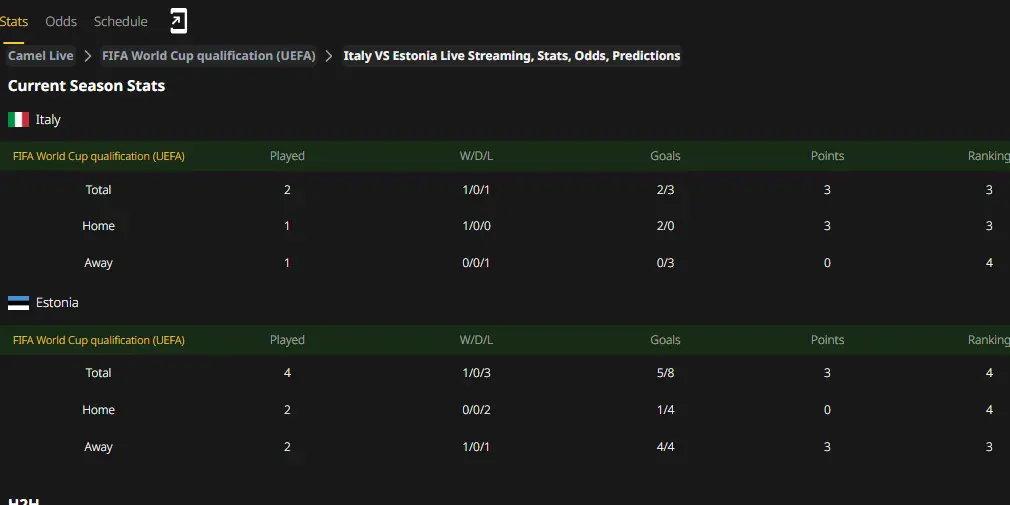Click Estonia team name label
The height and width of the screenshot is (505, 1010).
[57, 303]
